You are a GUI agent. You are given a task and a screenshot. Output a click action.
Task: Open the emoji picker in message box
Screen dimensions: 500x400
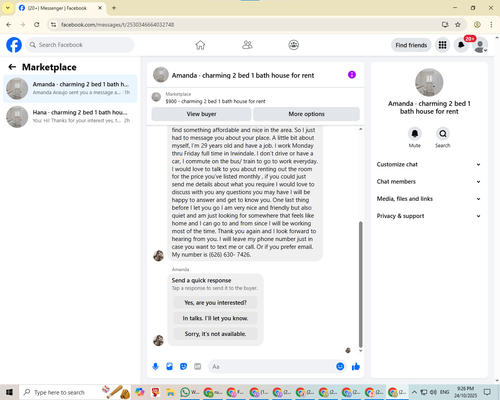[x=340, y=367]
